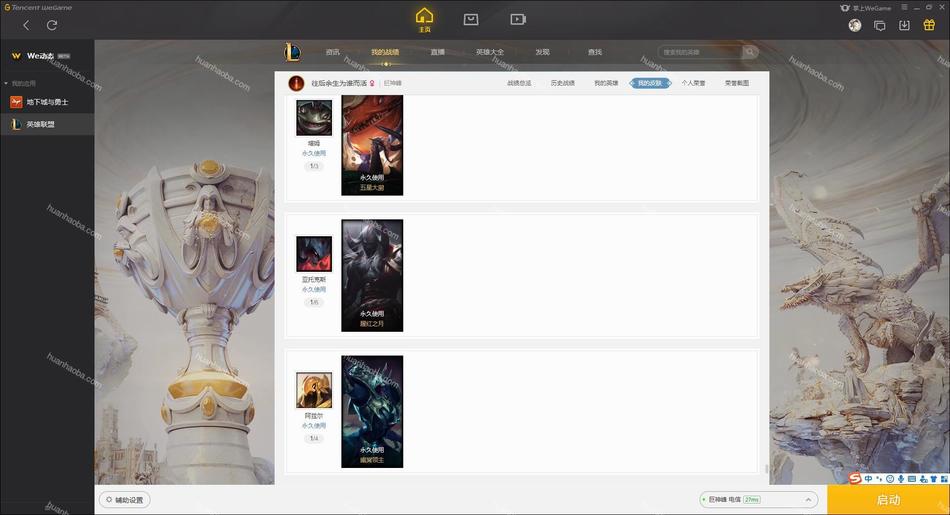Viewport: 950px width, 515px height.
Task: Click the 塔姆 champion portrait
Action: [314, 118]
